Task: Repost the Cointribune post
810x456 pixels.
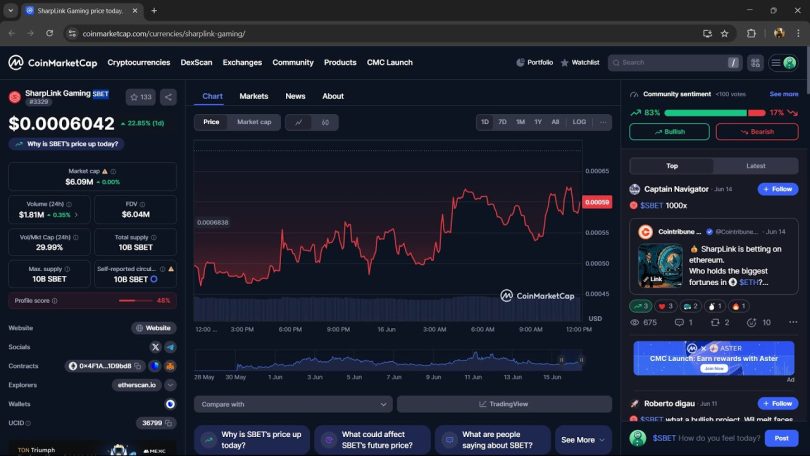Action: tap(715, 322)
